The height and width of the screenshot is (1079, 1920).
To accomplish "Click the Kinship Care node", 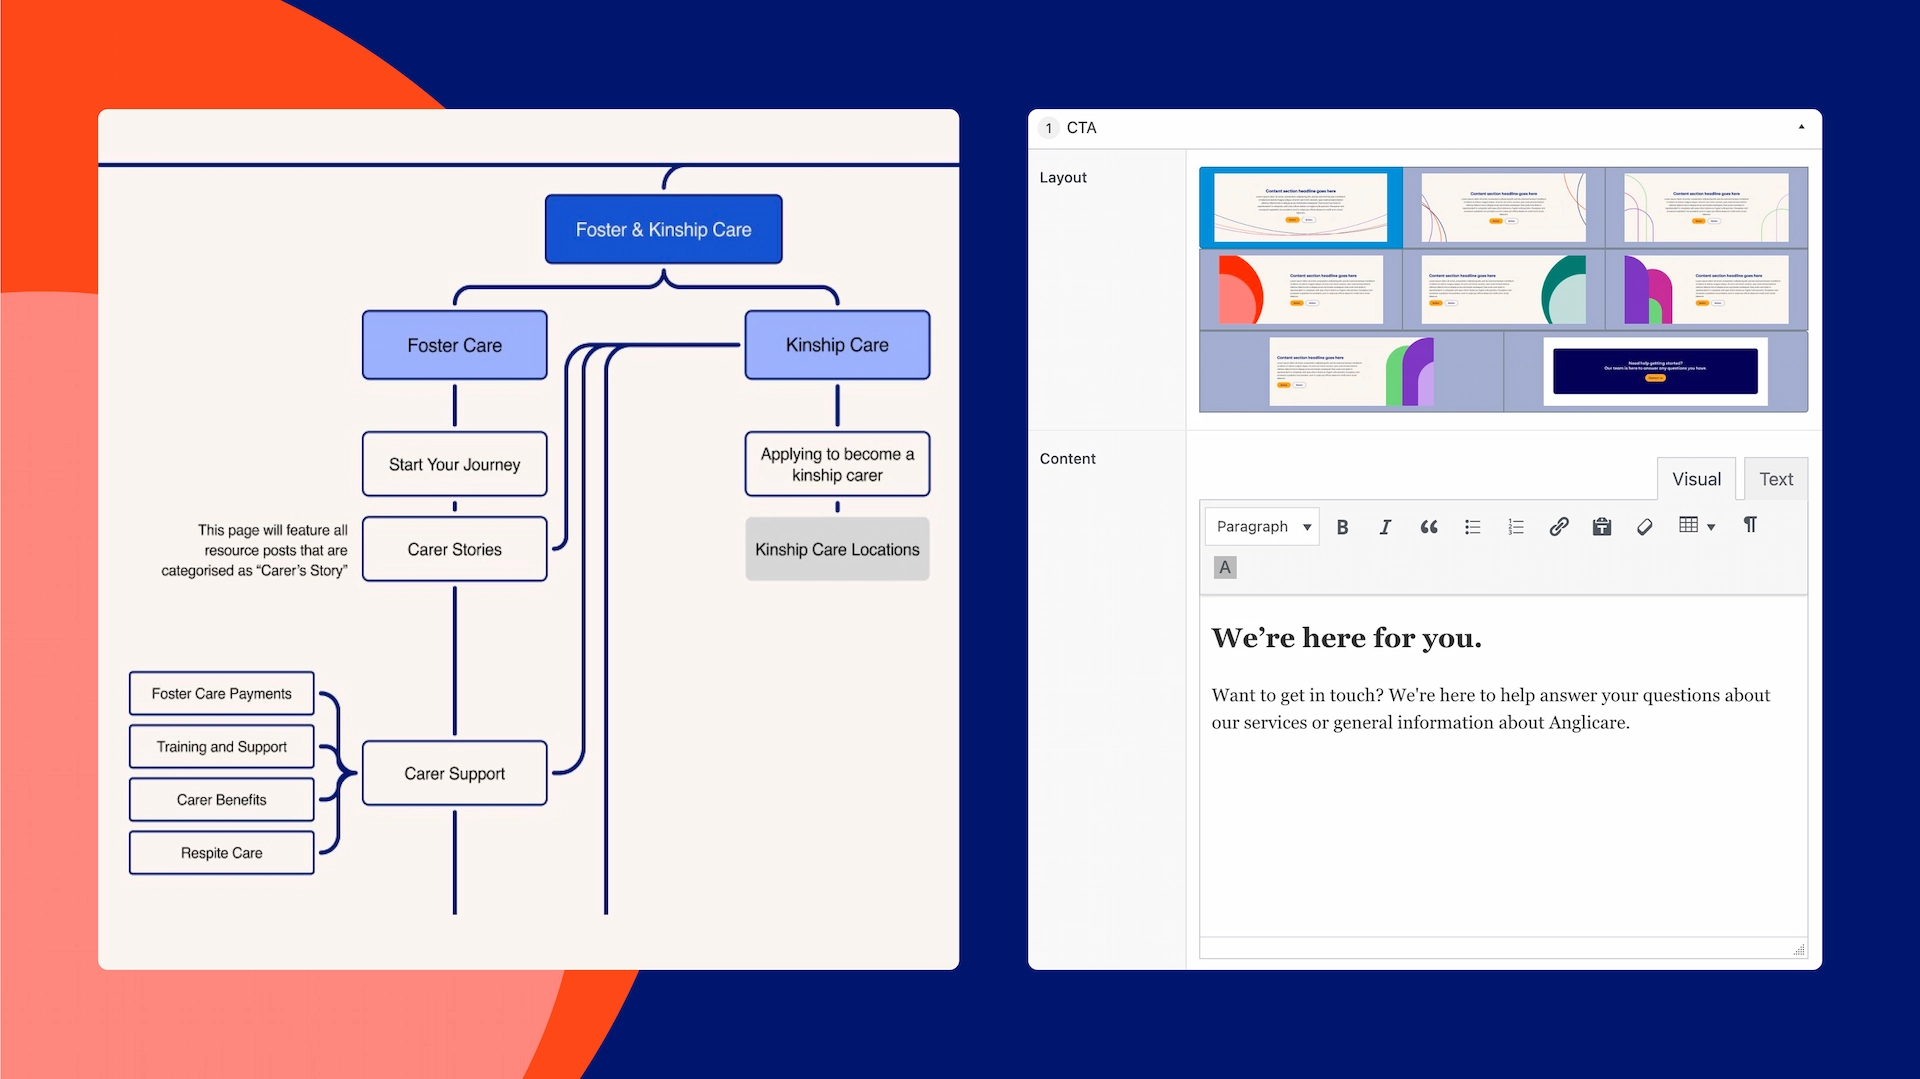I will point(837,345).
